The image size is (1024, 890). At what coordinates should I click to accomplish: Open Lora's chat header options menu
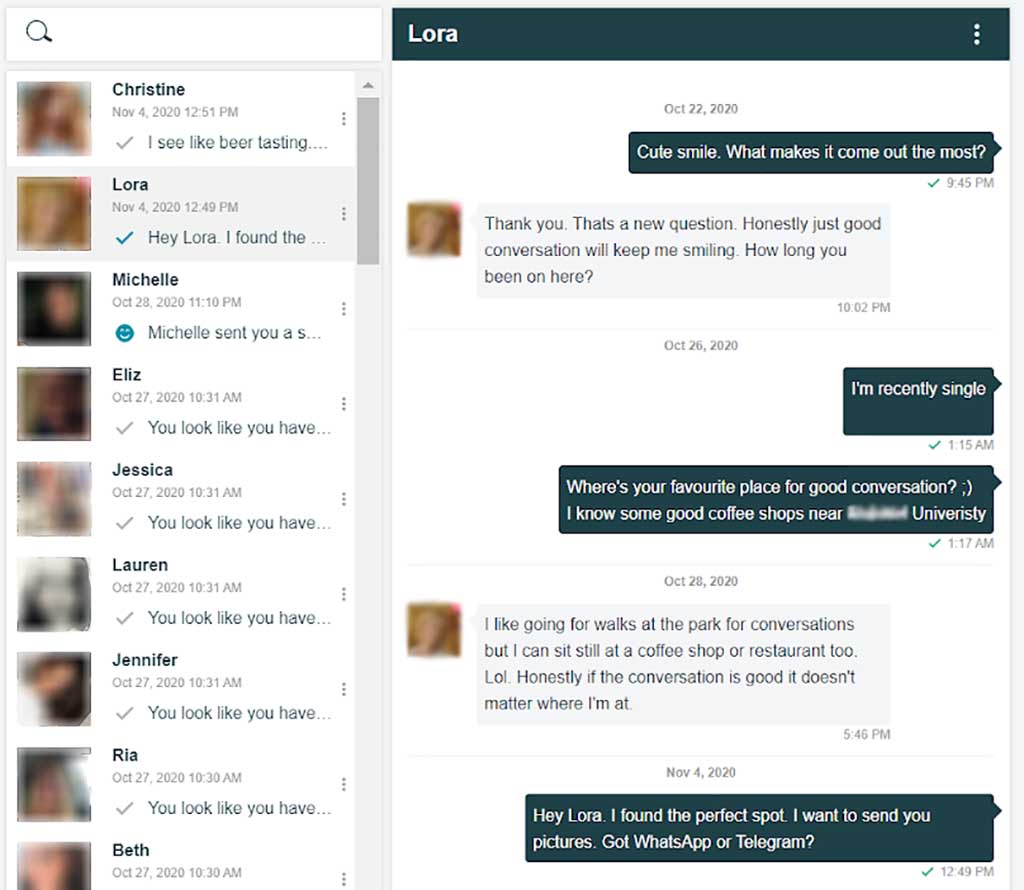pyautogui.click(x=977, y=33)
